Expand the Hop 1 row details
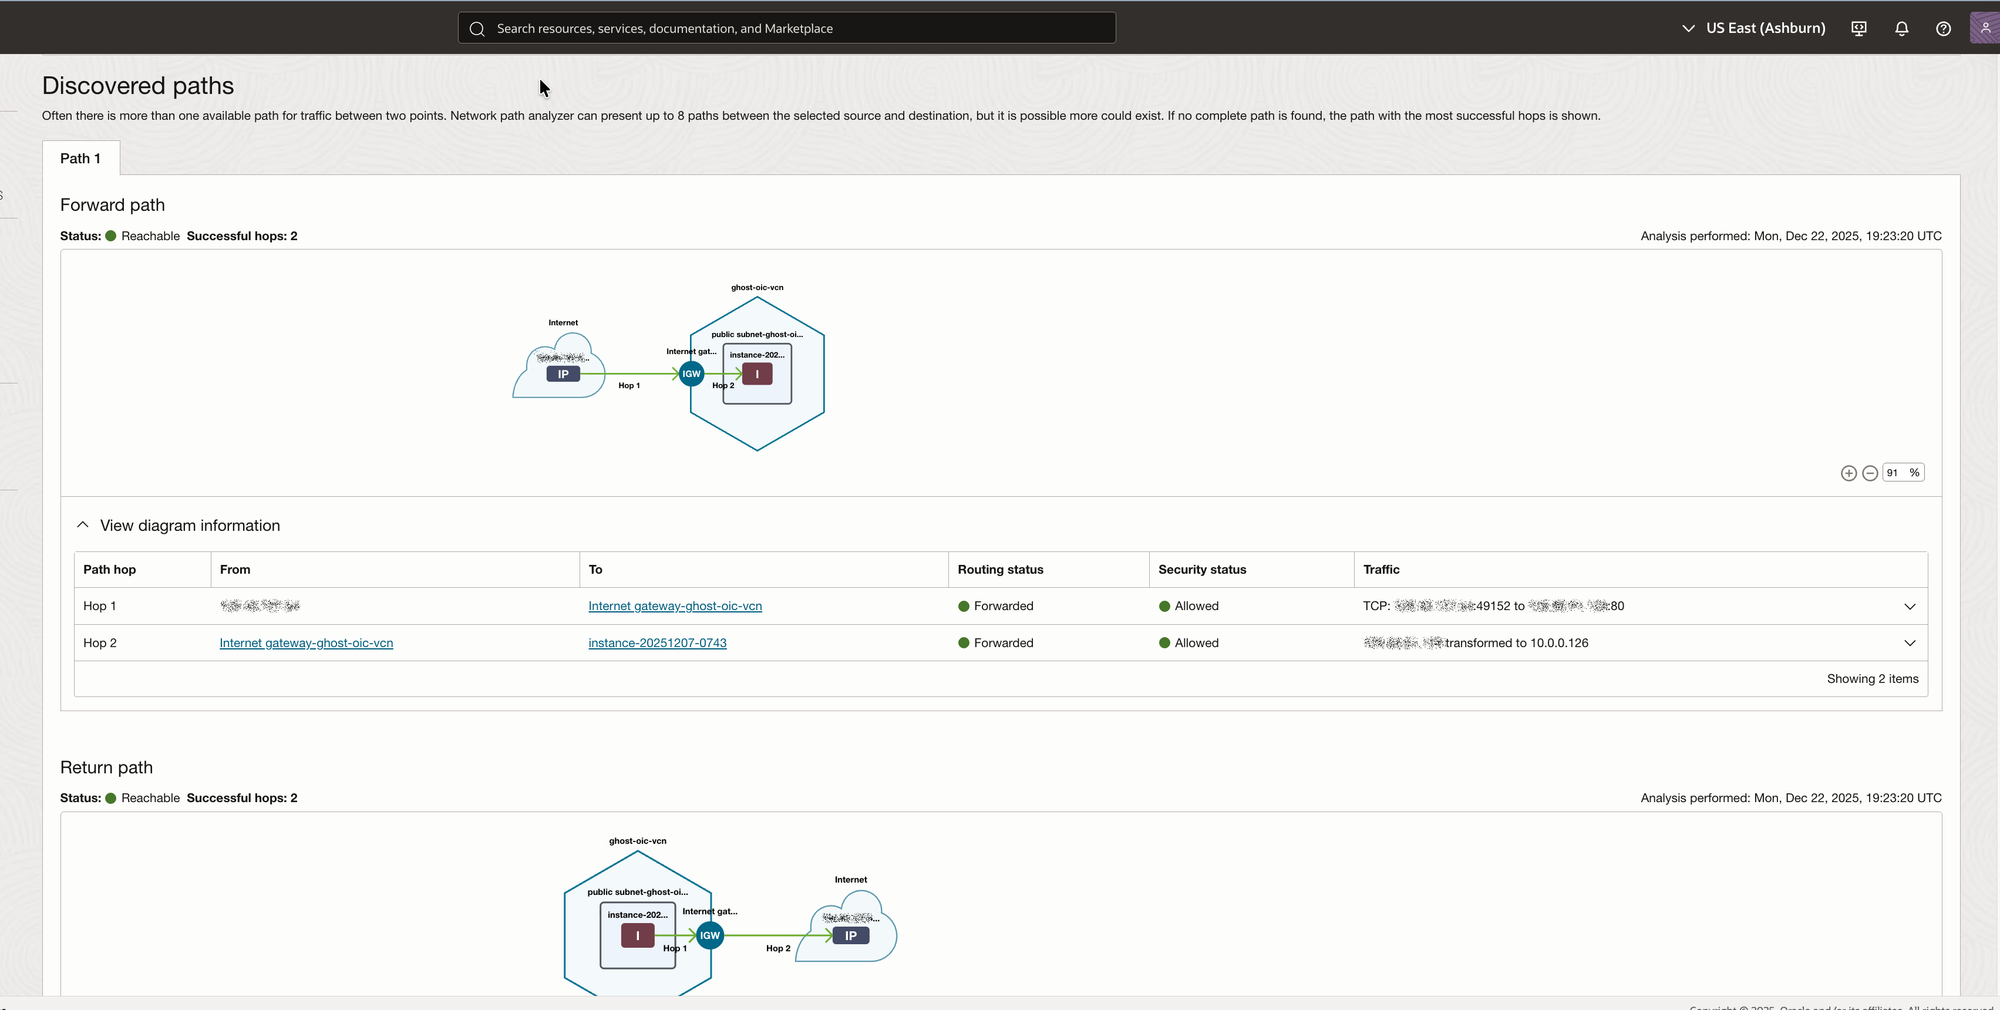2000x1010 pixels. [1909, 606]
